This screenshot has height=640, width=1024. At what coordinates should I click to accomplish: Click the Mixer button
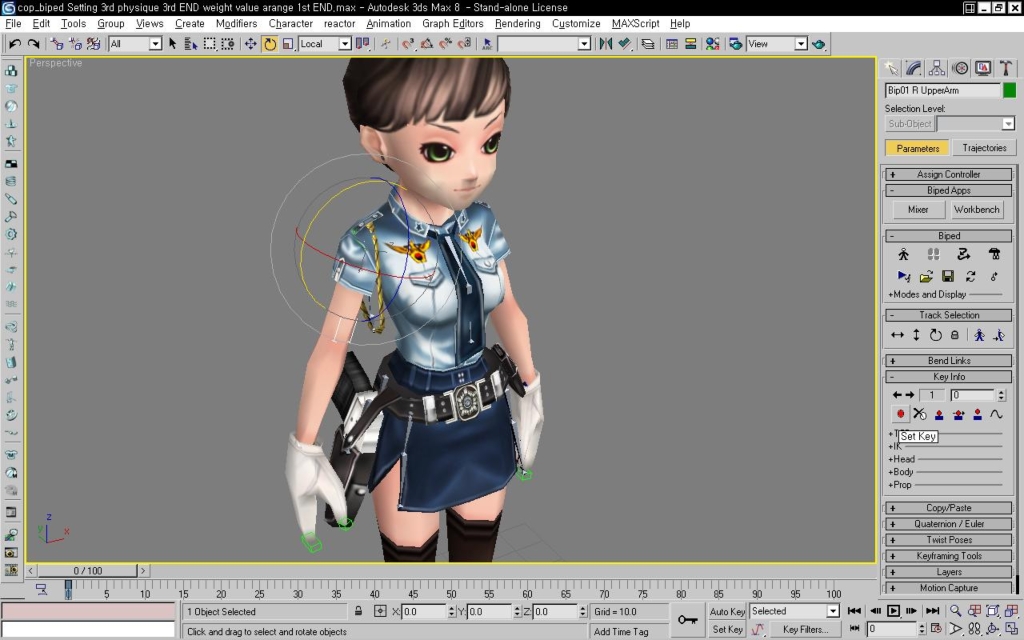tap(918, 210)
